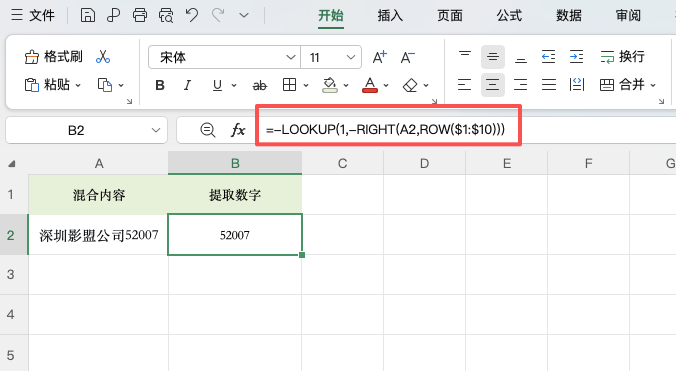
Task: Expand the 粘贴 dropdown arrow
Action: pyautogui.click(x=78, y=85)
